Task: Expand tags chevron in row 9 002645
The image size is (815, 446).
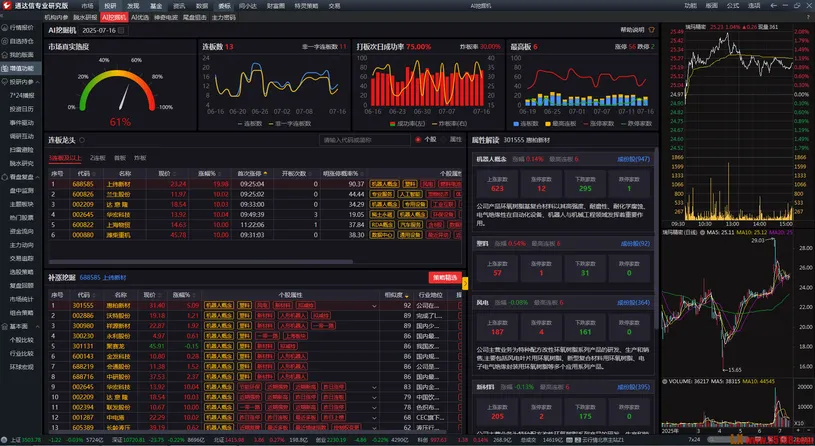Action: 374,387
